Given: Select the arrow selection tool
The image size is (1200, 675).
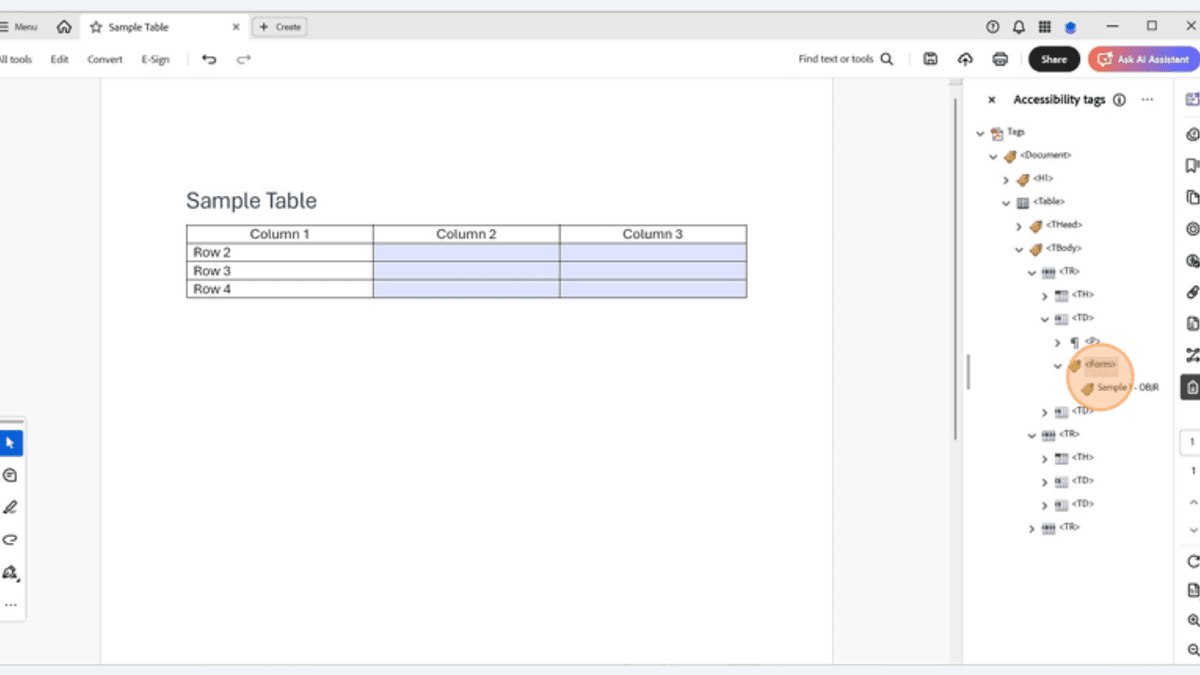Looking at the screenshot, I should click(11, 442).
